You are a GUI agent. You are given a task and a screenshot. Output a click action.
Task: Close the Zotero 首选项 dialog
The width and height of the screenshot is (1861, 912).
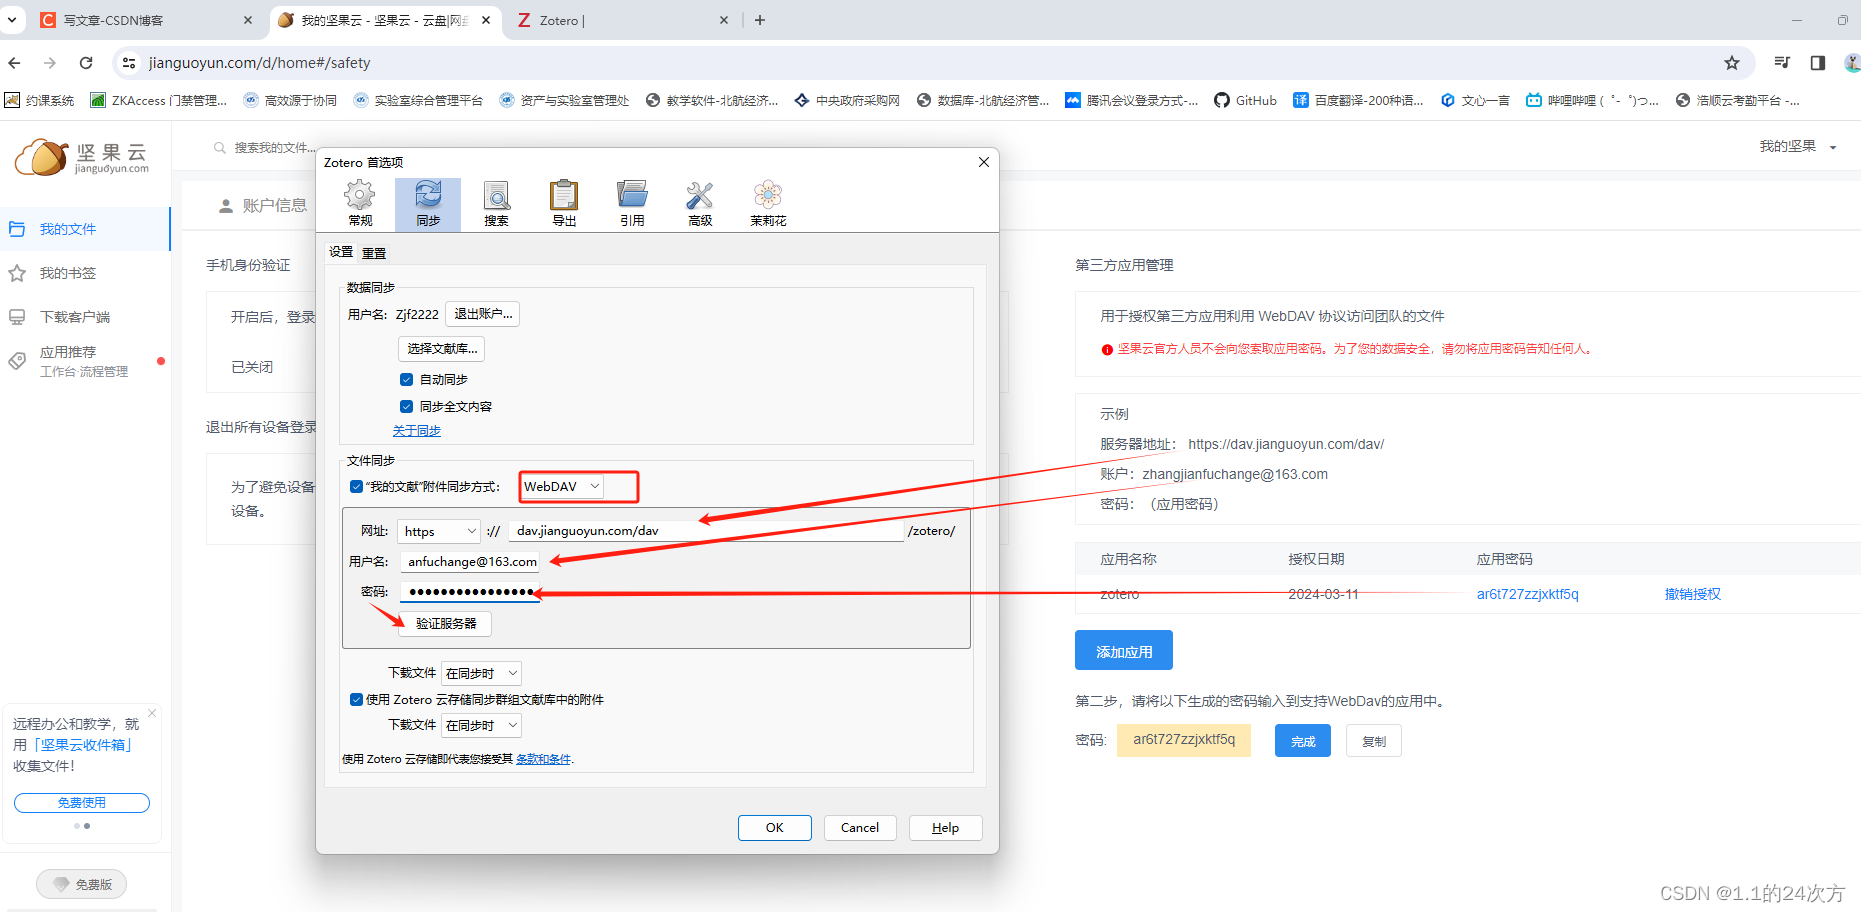pos(984,162)
